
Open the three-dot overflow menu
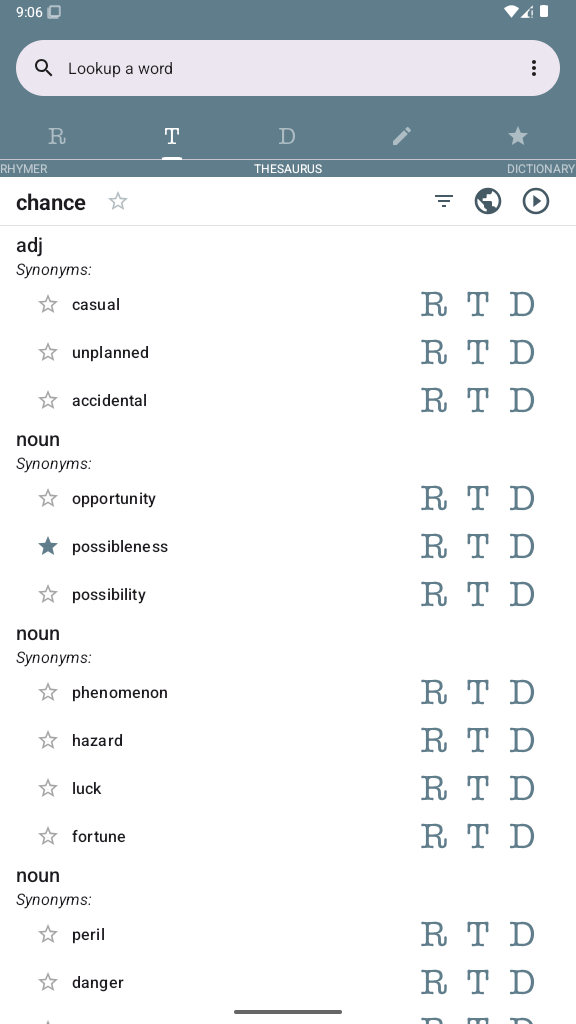click(x=534, y=68)
